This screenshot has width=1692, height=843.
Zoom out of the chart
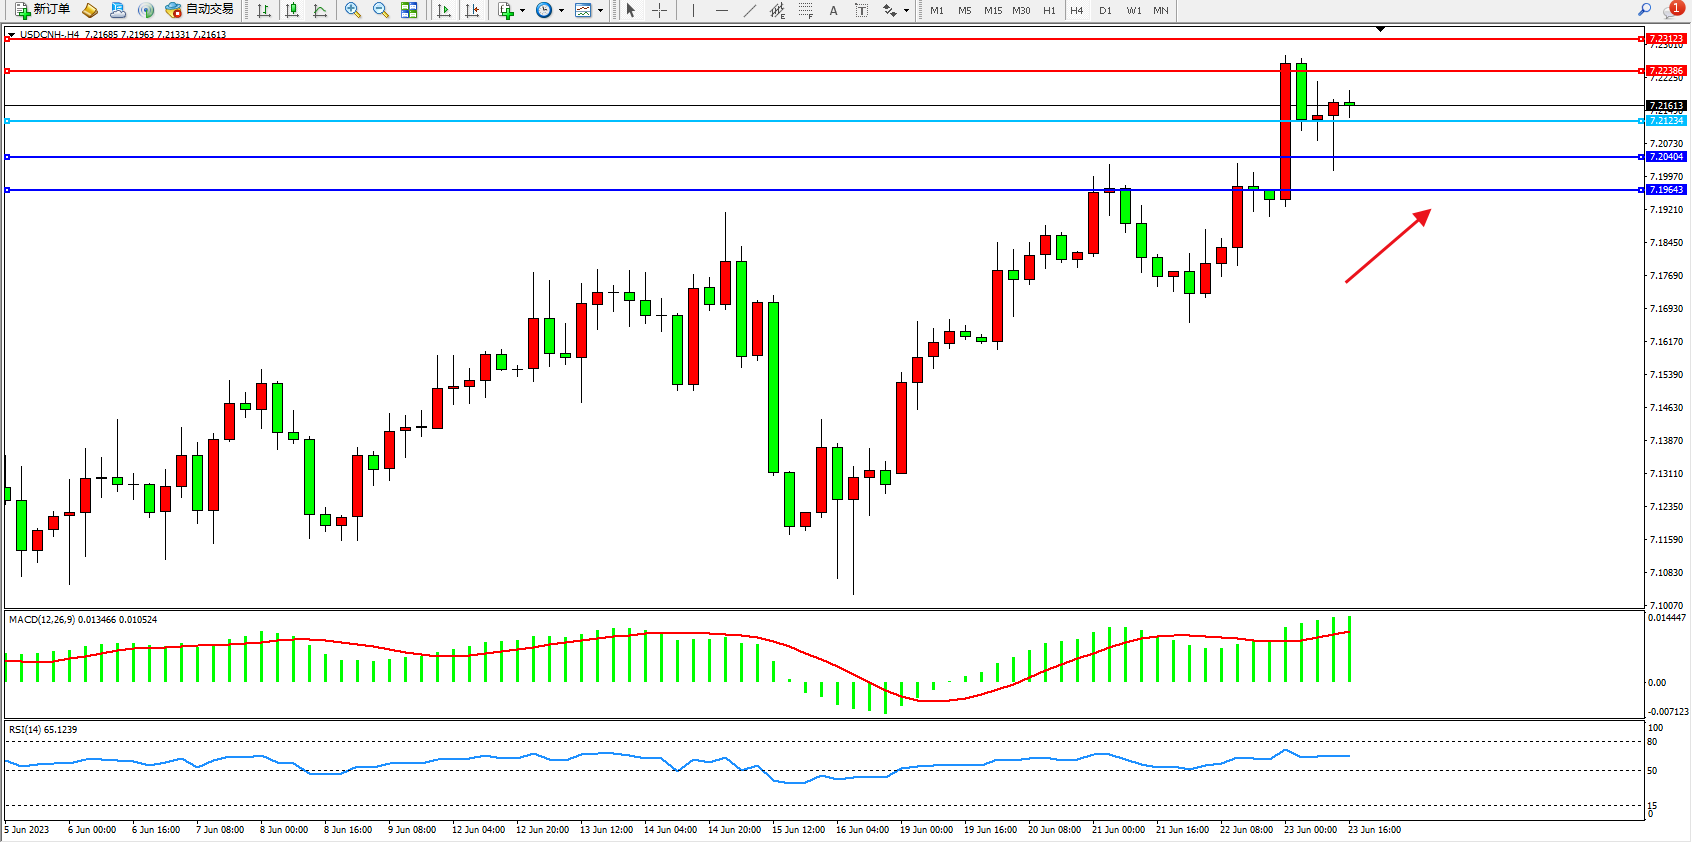tap(380, 10)
